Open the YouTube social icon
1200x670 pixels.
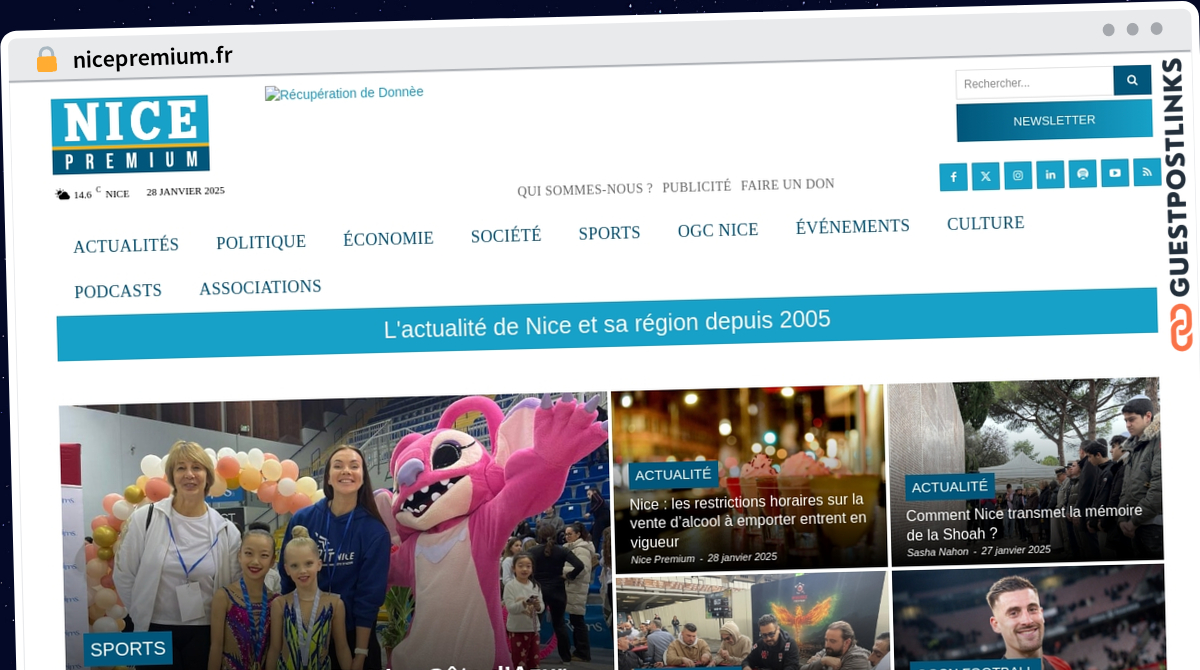coord(1115,172)
